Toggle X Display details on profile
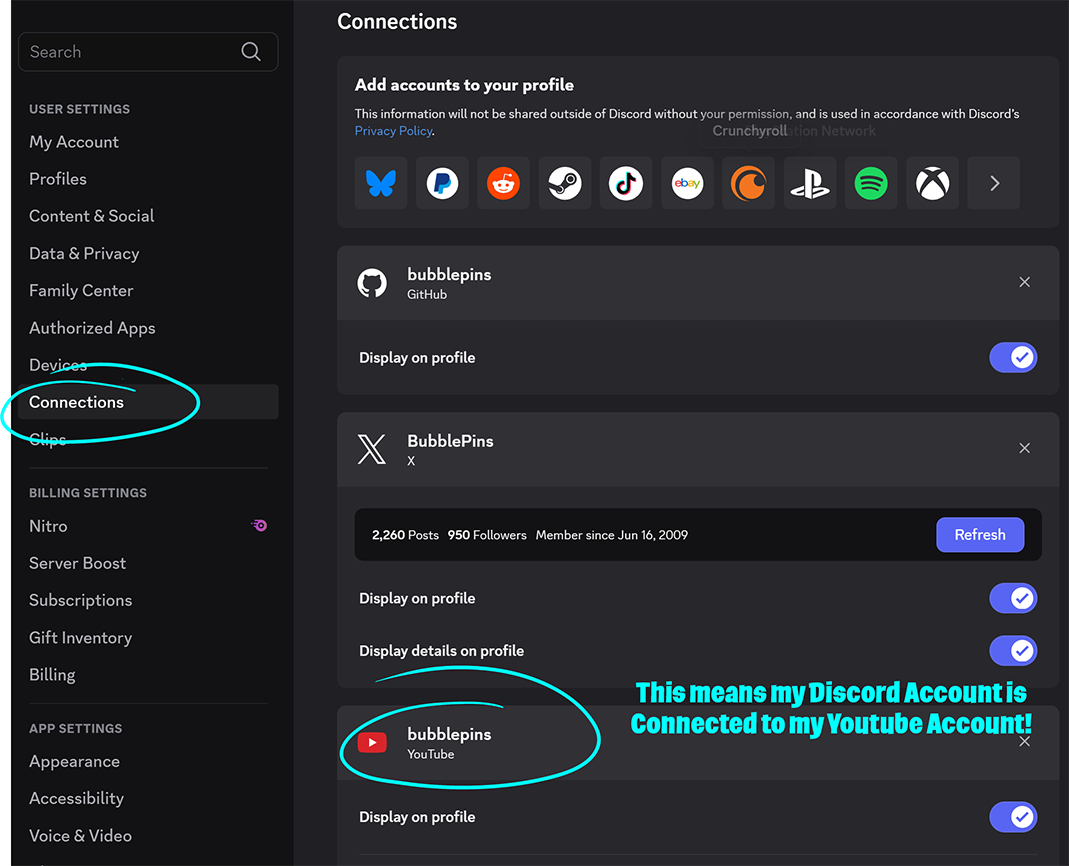This screenshot has height=866, width=1069. (x=1013, y=651)
